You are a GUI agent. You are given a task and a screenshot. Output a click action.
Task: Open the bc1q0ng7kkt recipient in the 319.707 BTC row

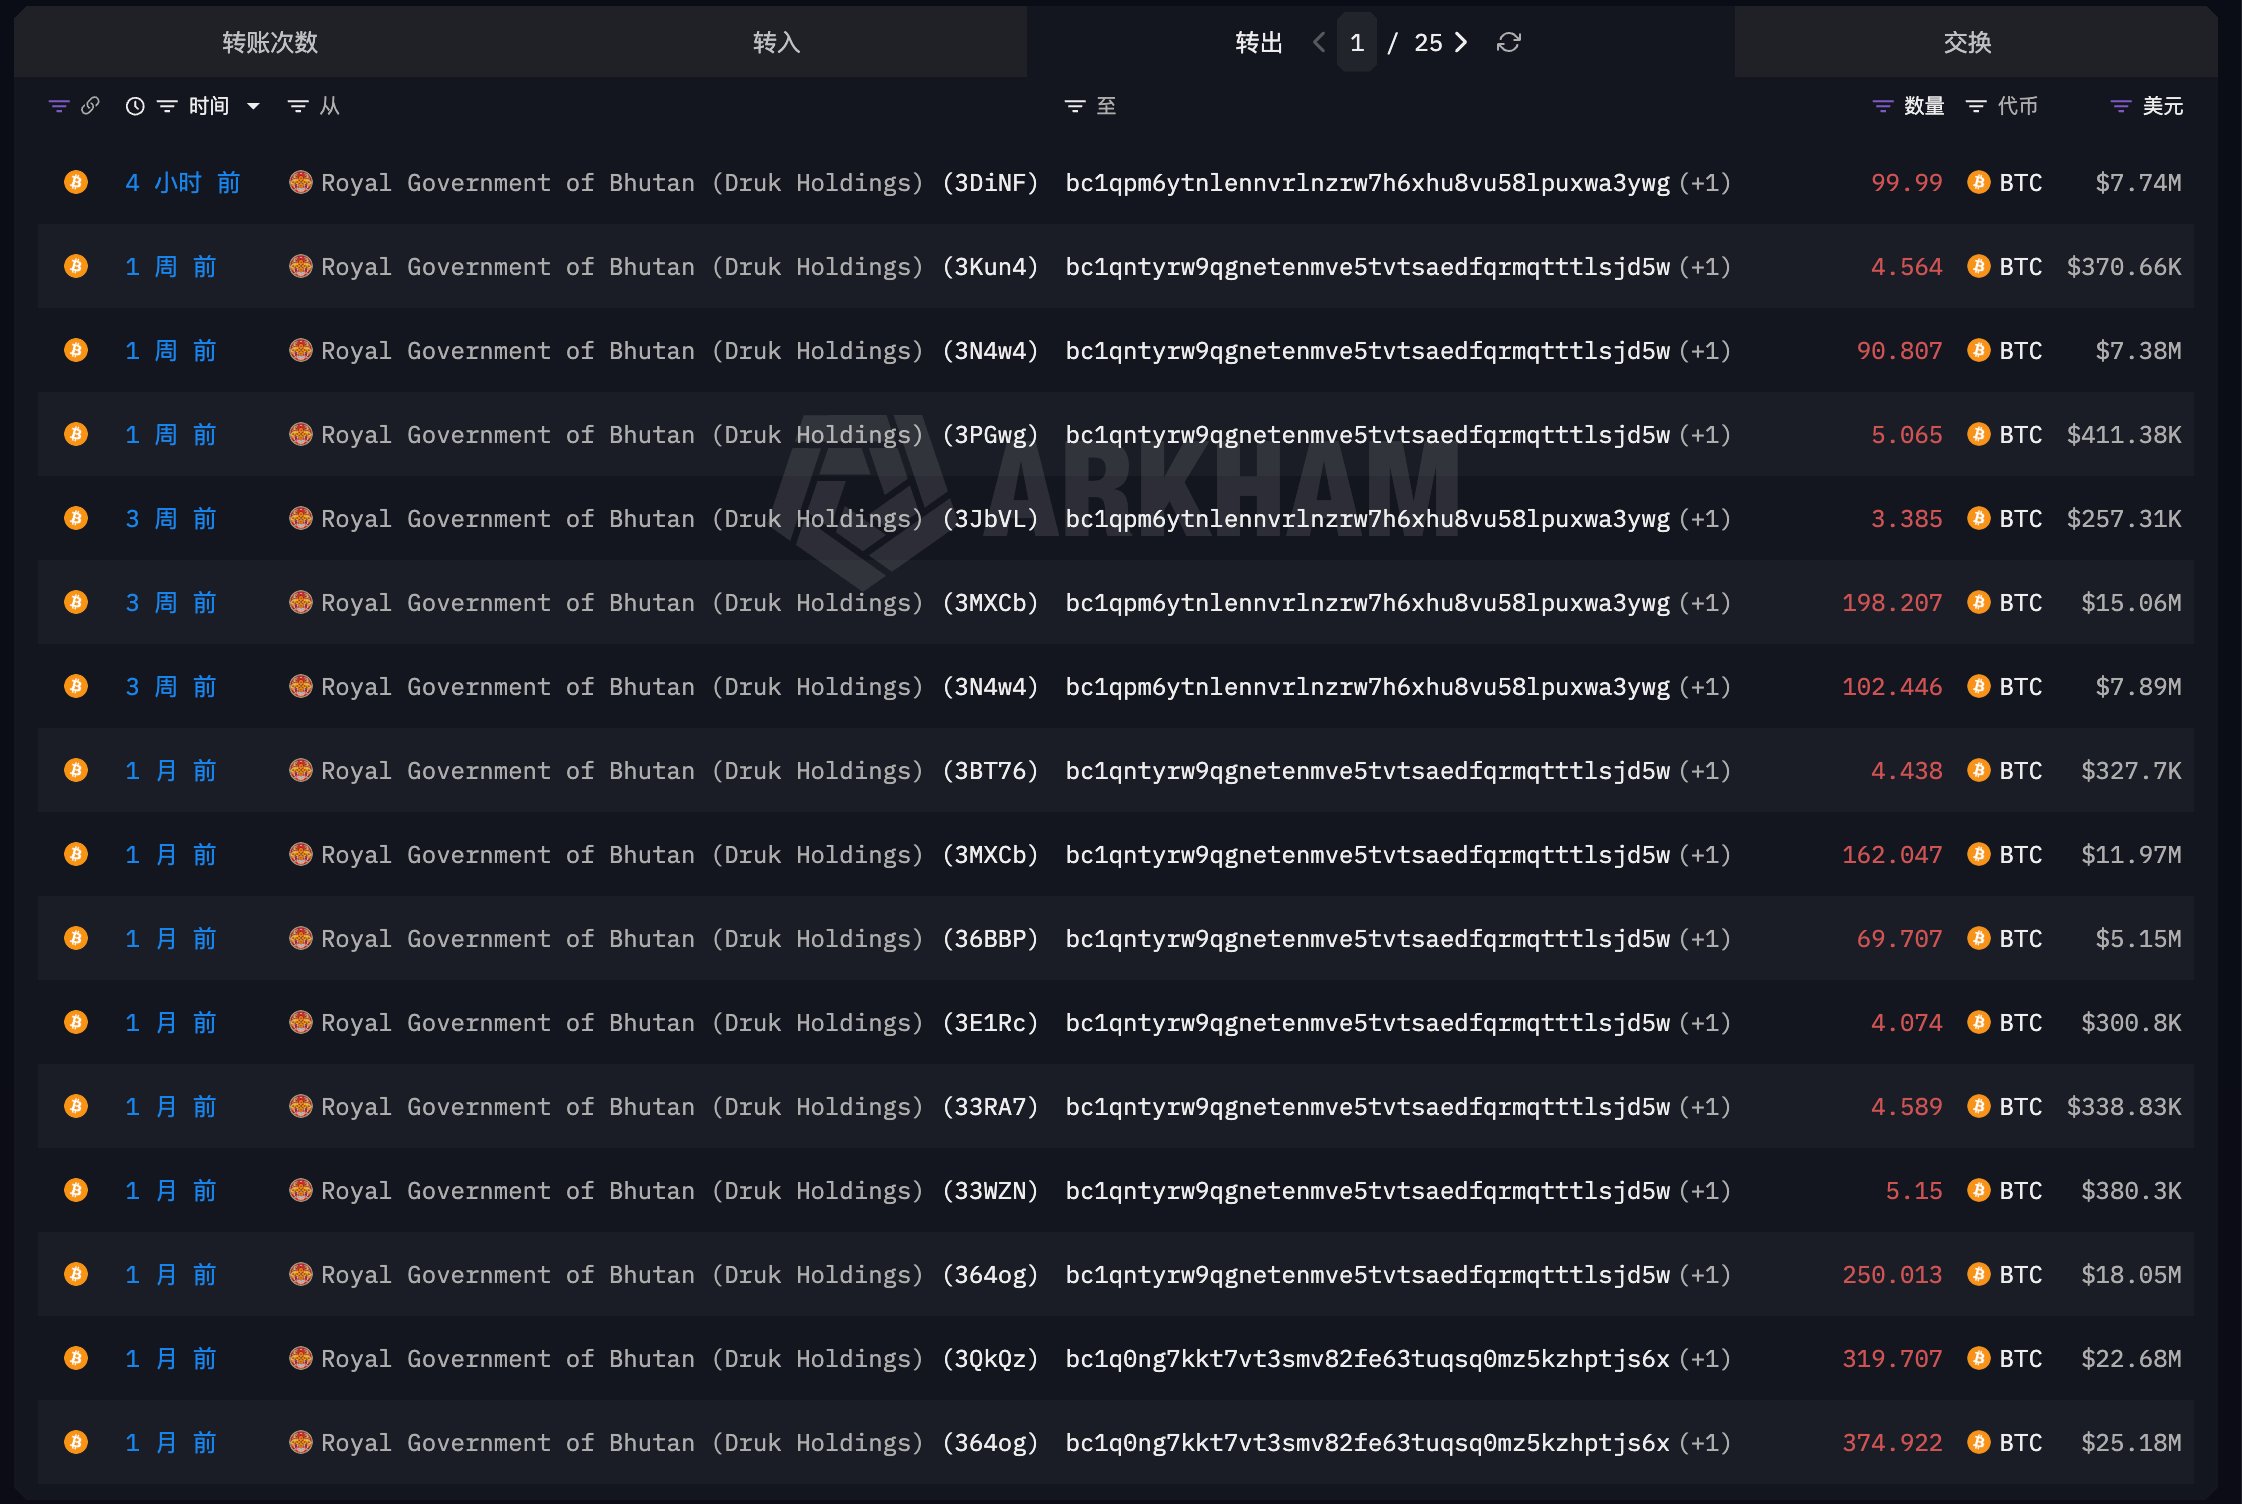click(x=1367, y=1359)
